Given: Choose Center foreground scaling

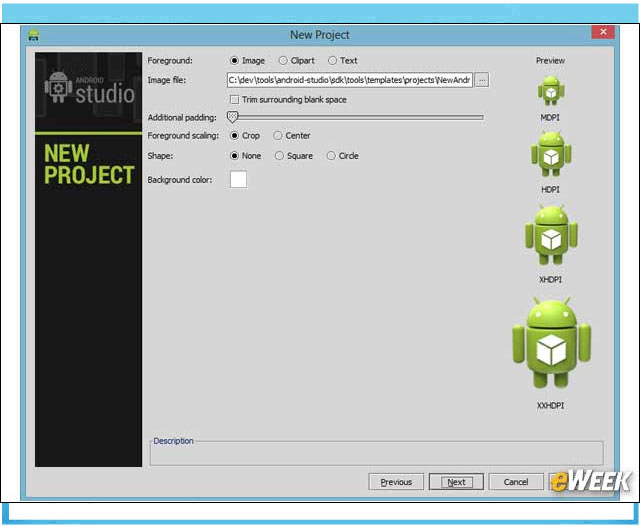Looking at the screenshot, I should (278, 135).
